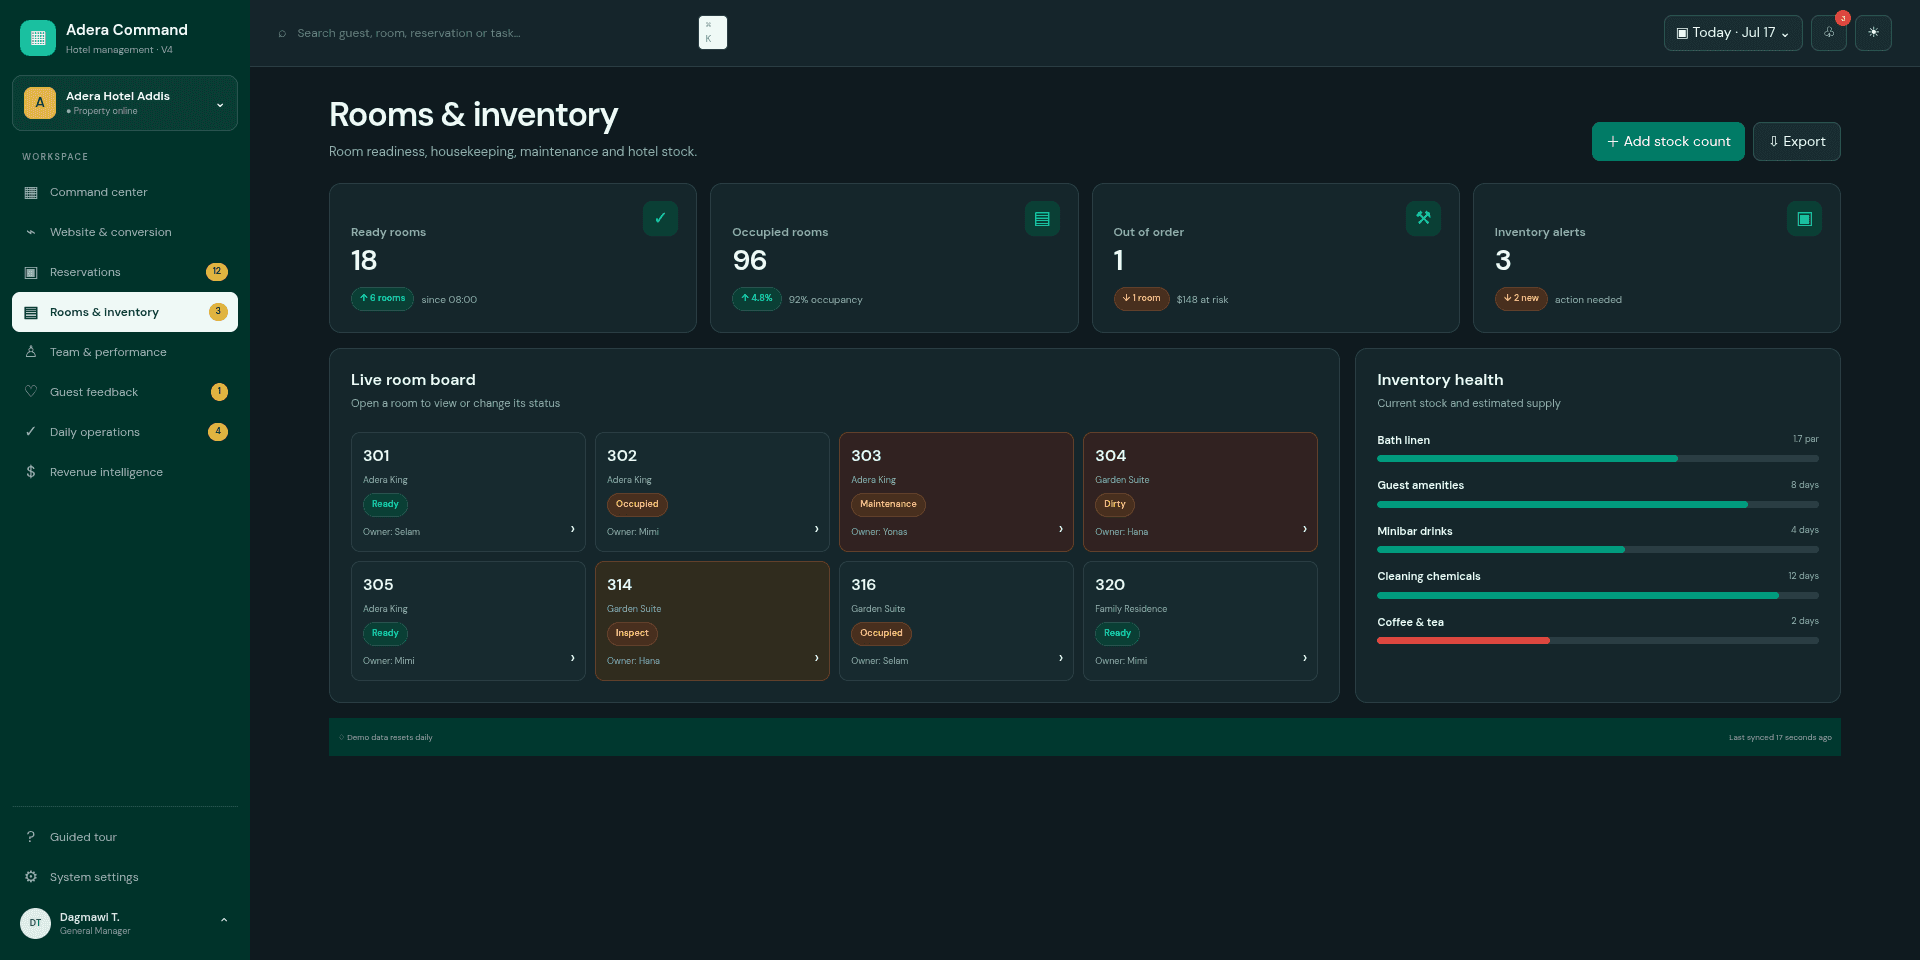Click the Ready rooms checkmark icon
Screen dimensions: 1920x960
660,218
